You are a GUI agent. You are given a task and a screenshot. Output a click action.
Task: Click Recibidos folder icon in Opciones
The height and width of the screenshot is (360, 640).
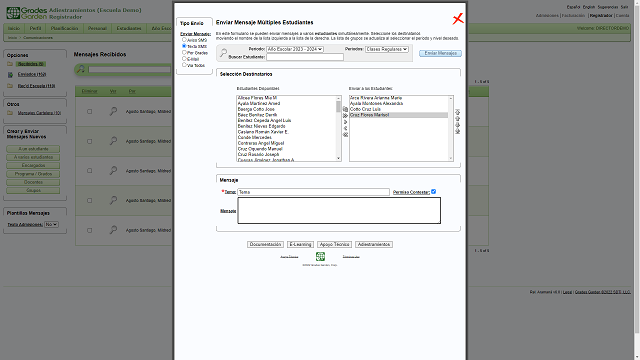pyautogui.click(x=10, y=64)
